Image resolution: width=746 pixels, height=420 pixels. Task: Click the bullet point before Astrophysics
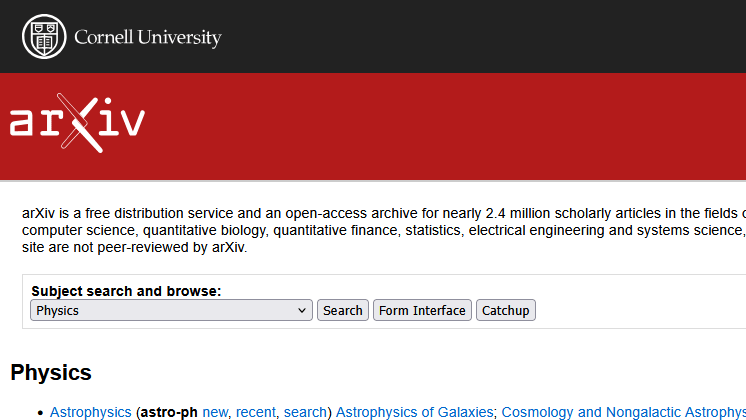coord(39,413)
